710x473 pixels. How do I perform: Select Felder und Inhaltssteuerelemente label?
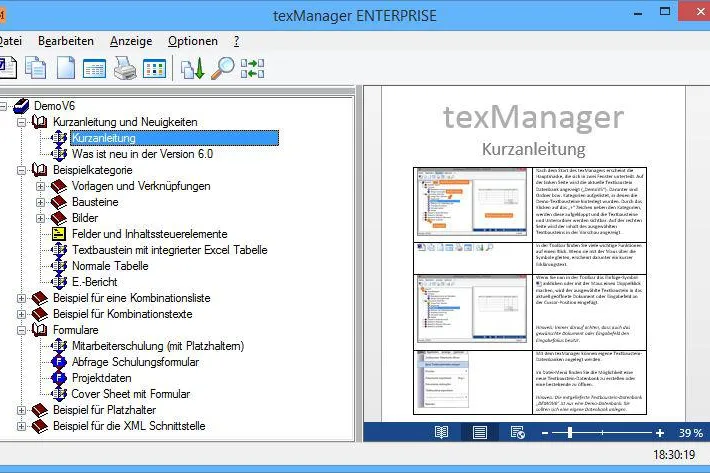click(x=149, y=234)
